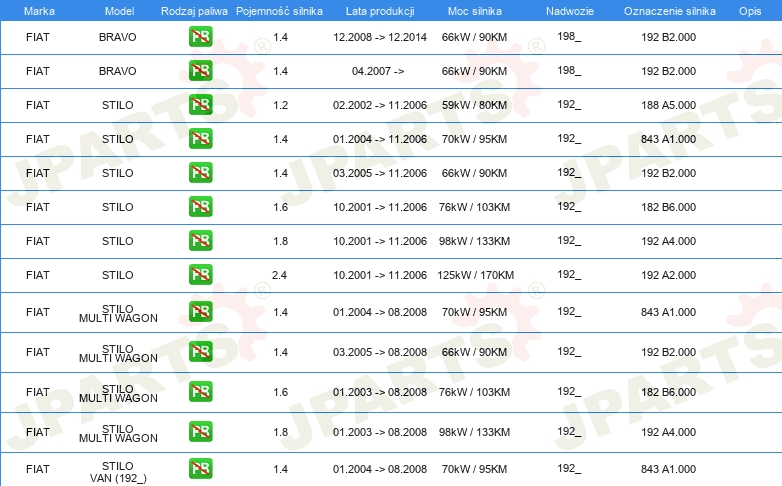Image resolution: width=782 pixels, height=486 pixels.
Task: Click the fuel icon for the Stilo 1.2
Action: (200, 104)
